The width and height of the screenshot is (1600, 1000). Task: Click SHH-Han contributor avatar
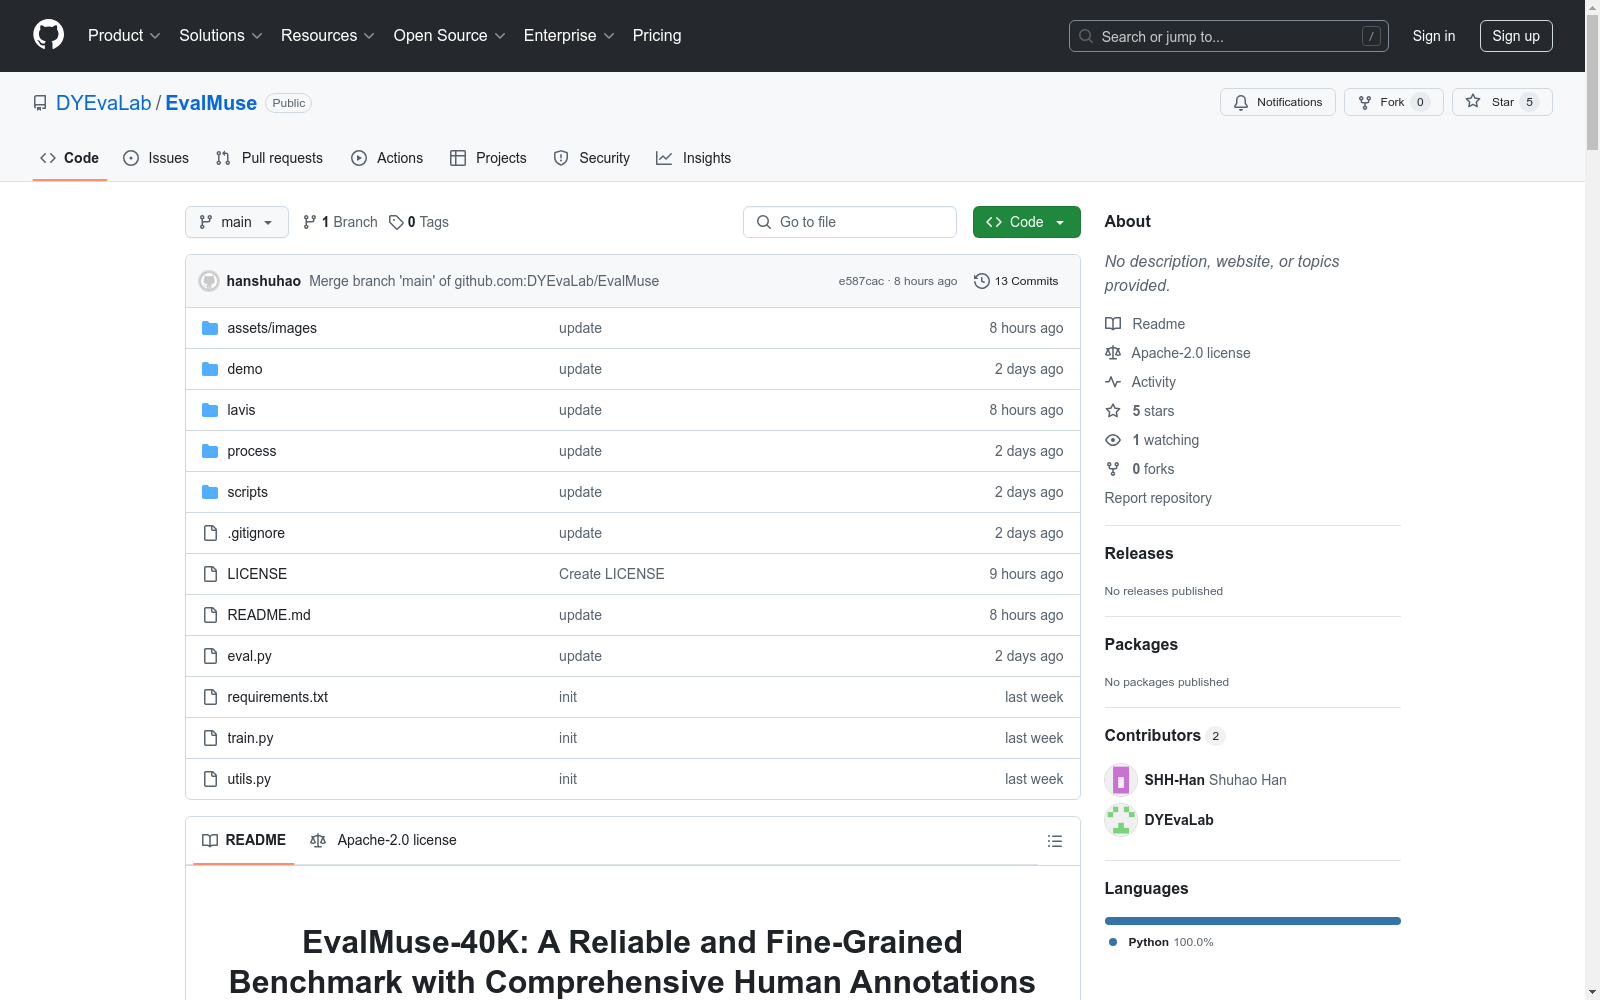point(1120,780)
